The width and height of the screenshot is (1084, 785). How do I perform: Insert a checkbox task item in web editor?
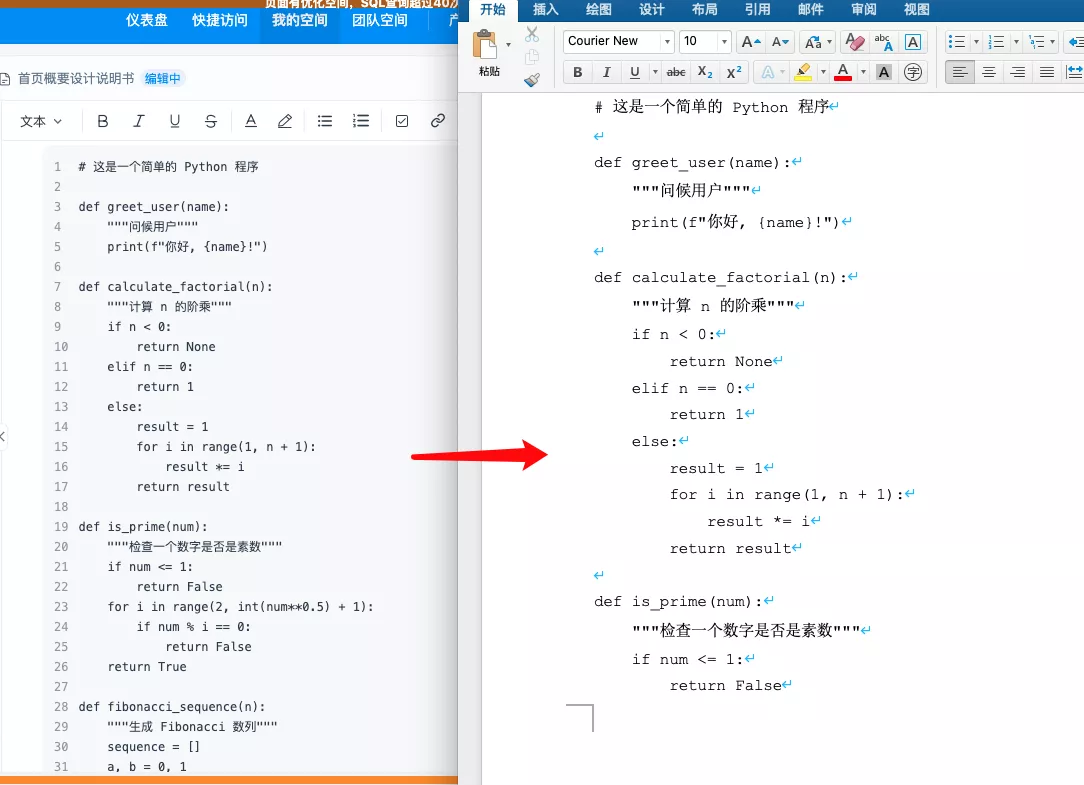[x=402, y=121]
